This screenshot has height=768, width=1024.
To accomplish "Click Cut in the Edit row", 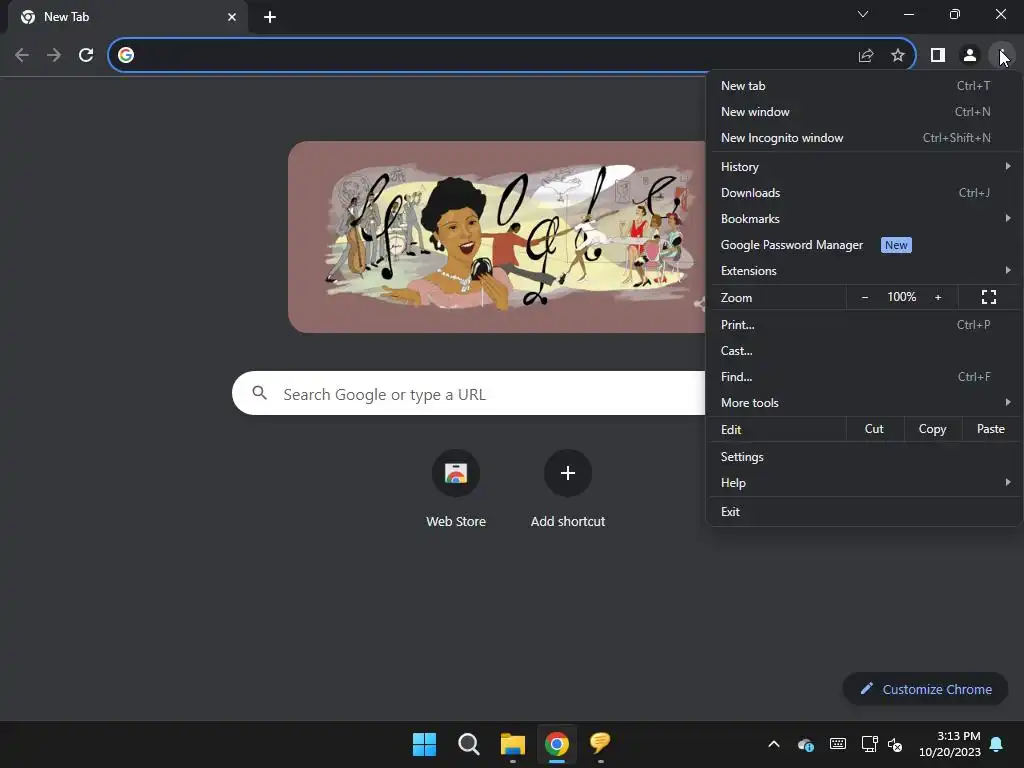I will tap(874, 429).
